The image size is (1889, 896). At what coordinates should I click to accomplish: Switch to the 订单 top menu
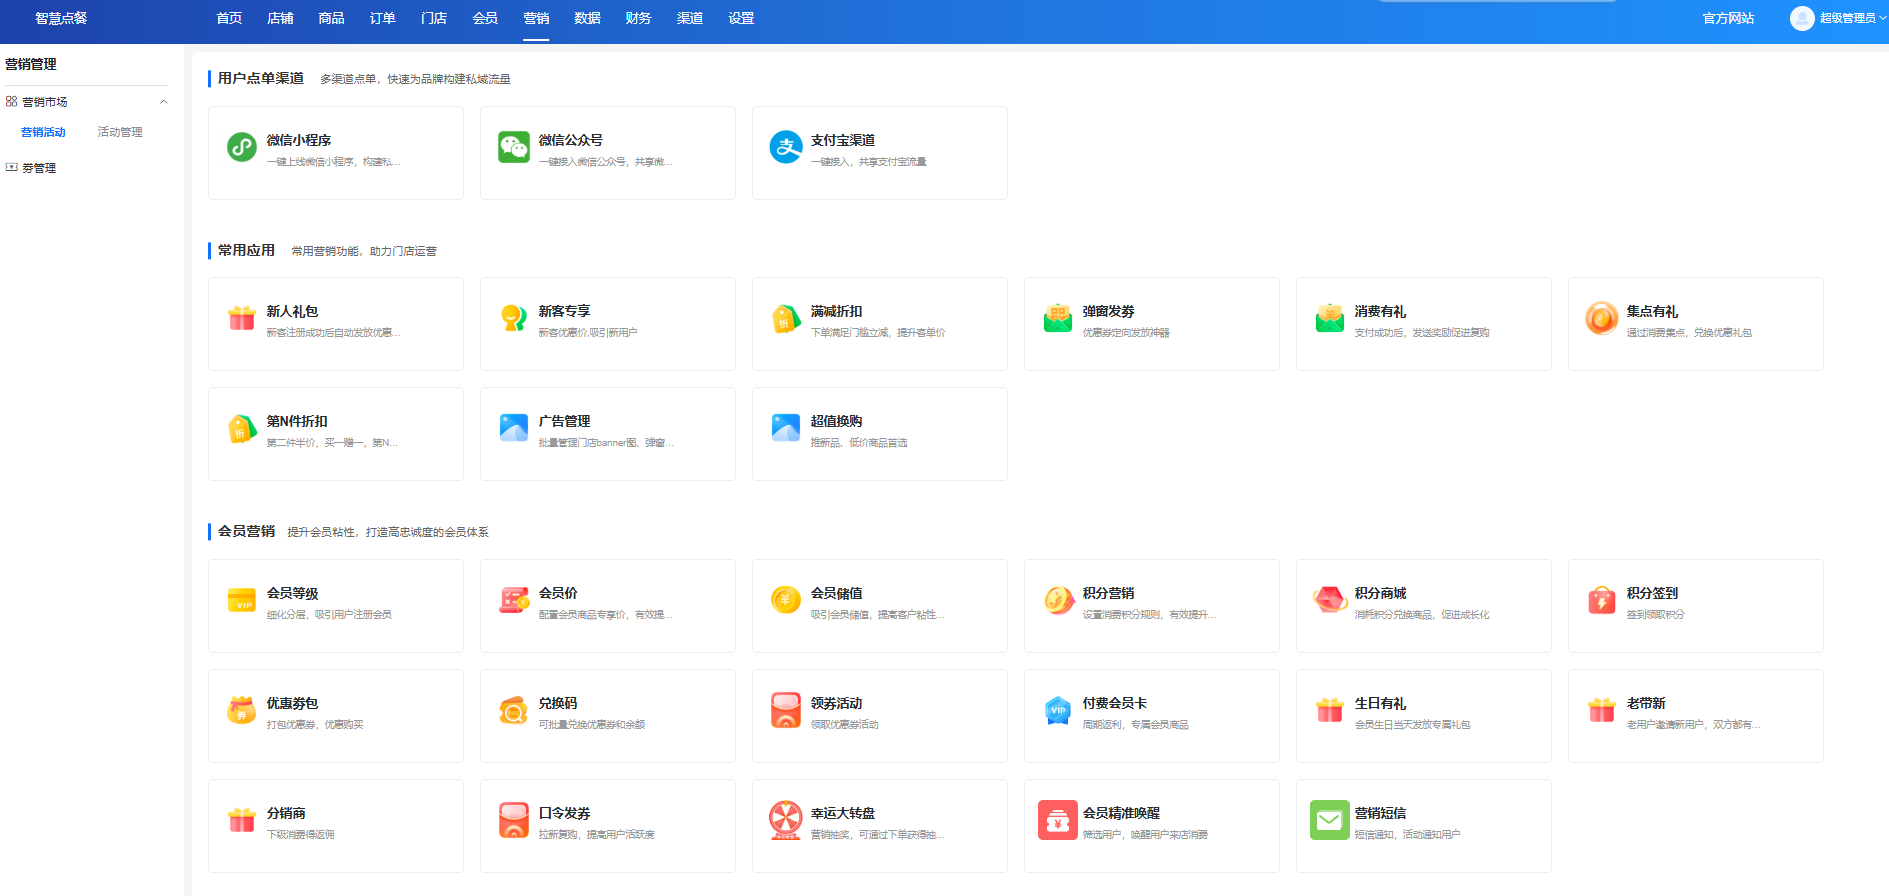pos(382,18)
